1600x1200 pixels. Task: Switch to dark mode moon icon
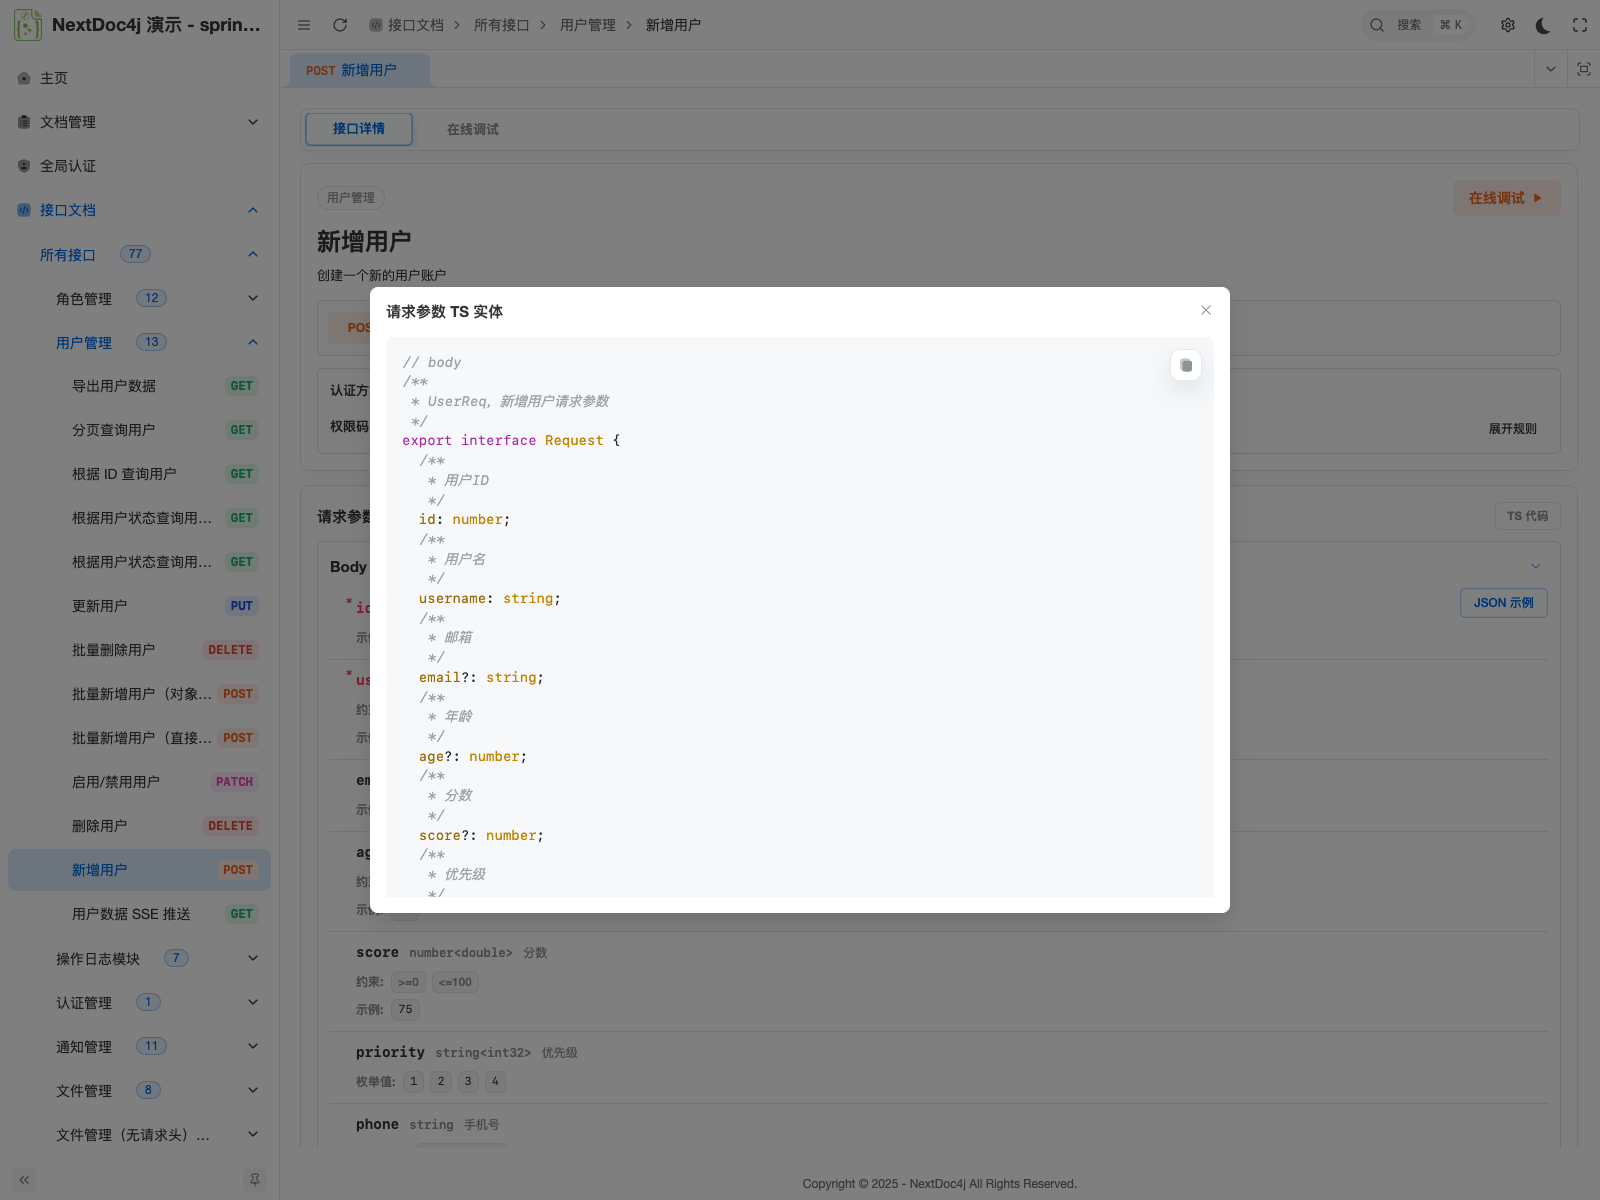click(1543, 25)
